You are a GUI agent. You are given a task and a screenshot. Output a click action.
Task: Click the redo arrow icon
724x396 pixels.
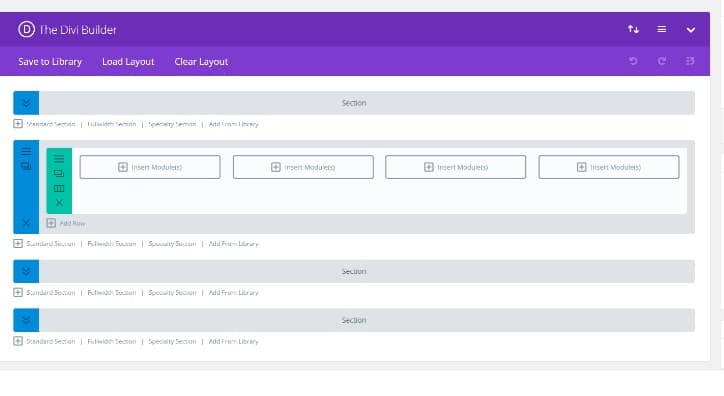662,61
